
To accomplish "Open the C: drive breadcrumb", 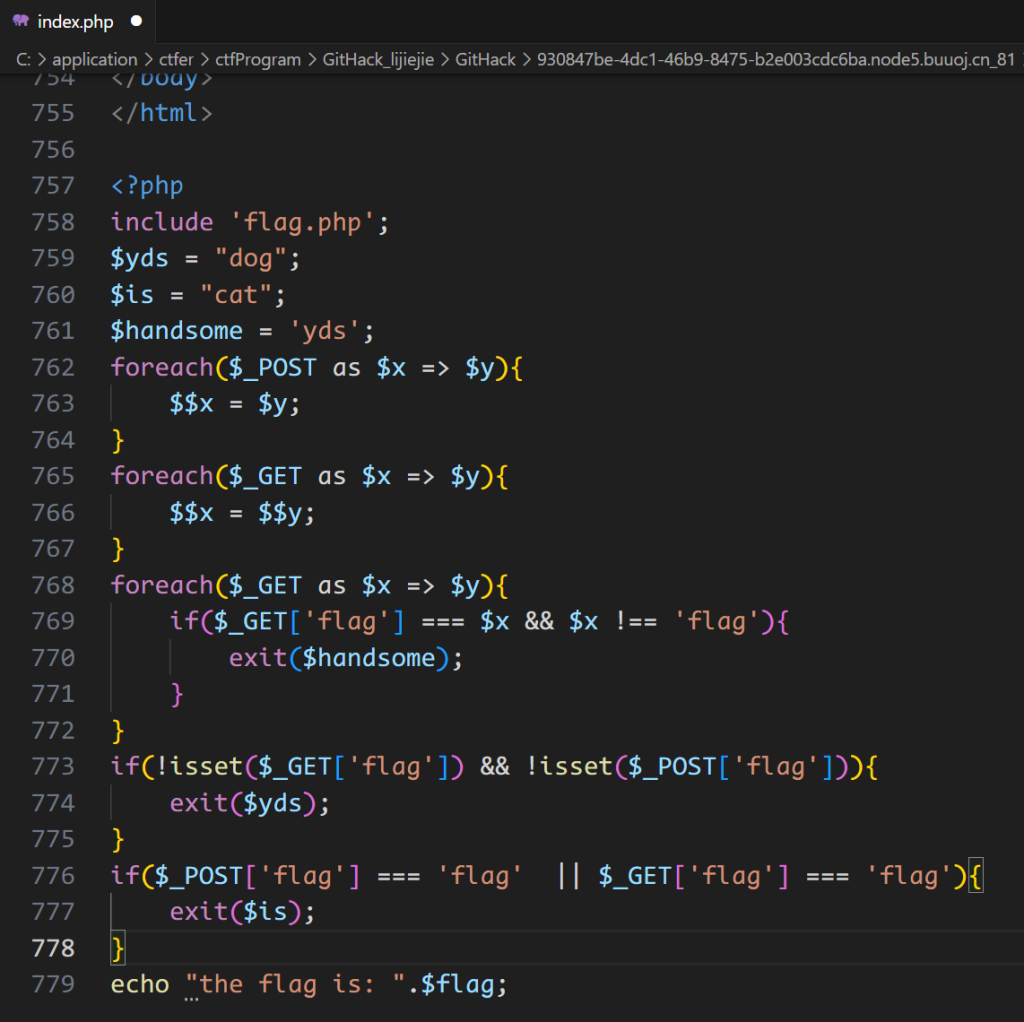I will pos(23,59).
